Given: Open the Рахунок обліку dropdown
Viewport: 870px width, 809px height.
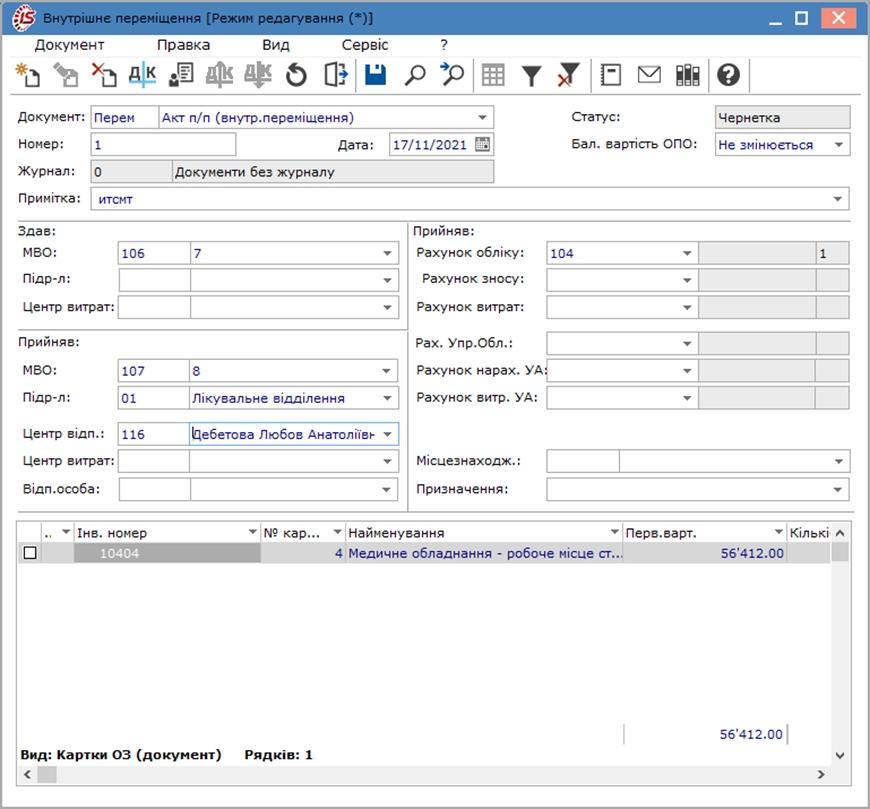Looking at the screenshot, I should pos(687,254).
